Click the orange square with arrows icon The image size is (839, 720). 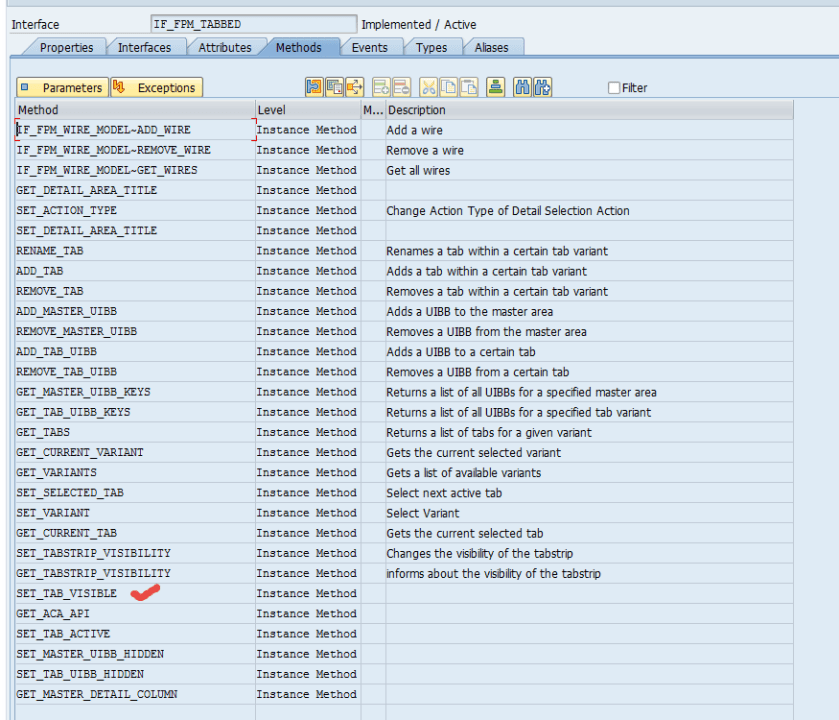(355, 87)
